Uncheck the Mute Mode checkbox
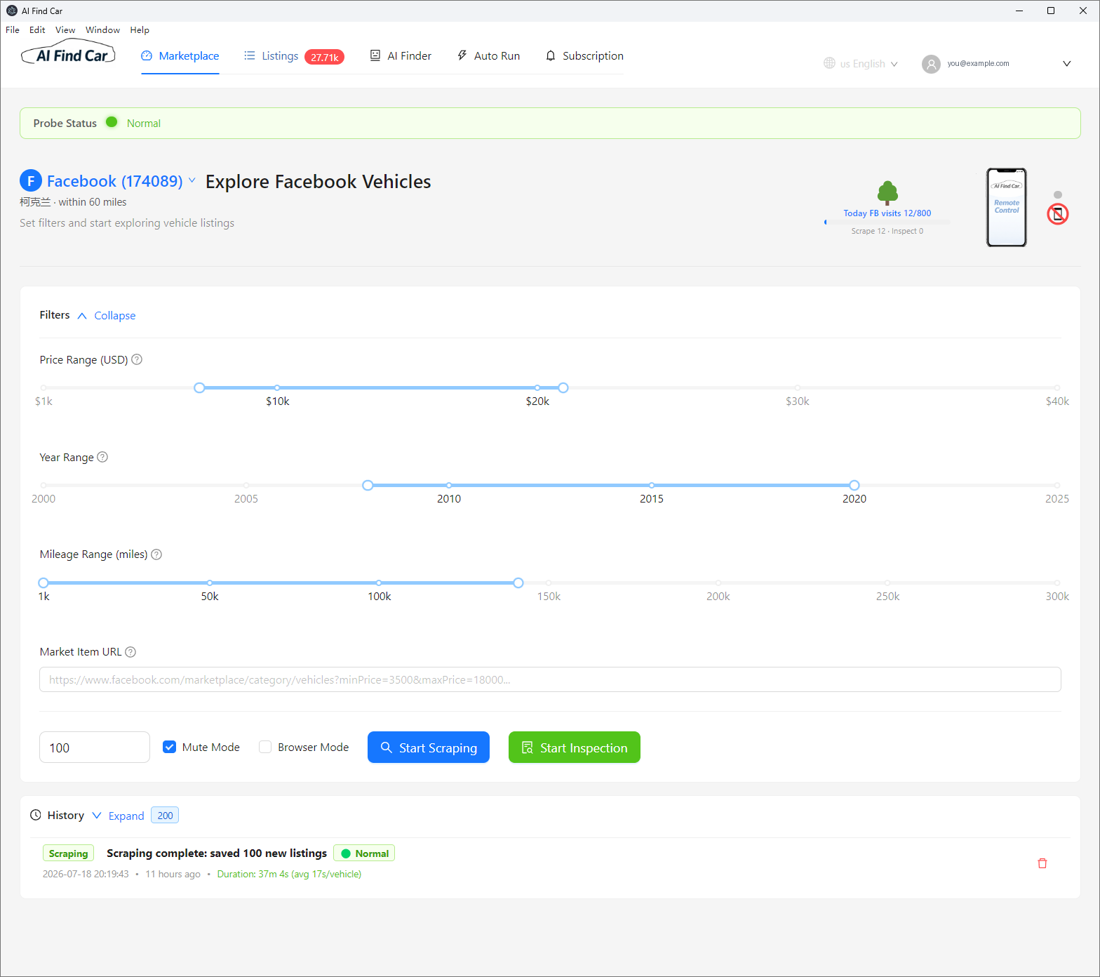Screen dimensions: 1100x977 point(169,747)
